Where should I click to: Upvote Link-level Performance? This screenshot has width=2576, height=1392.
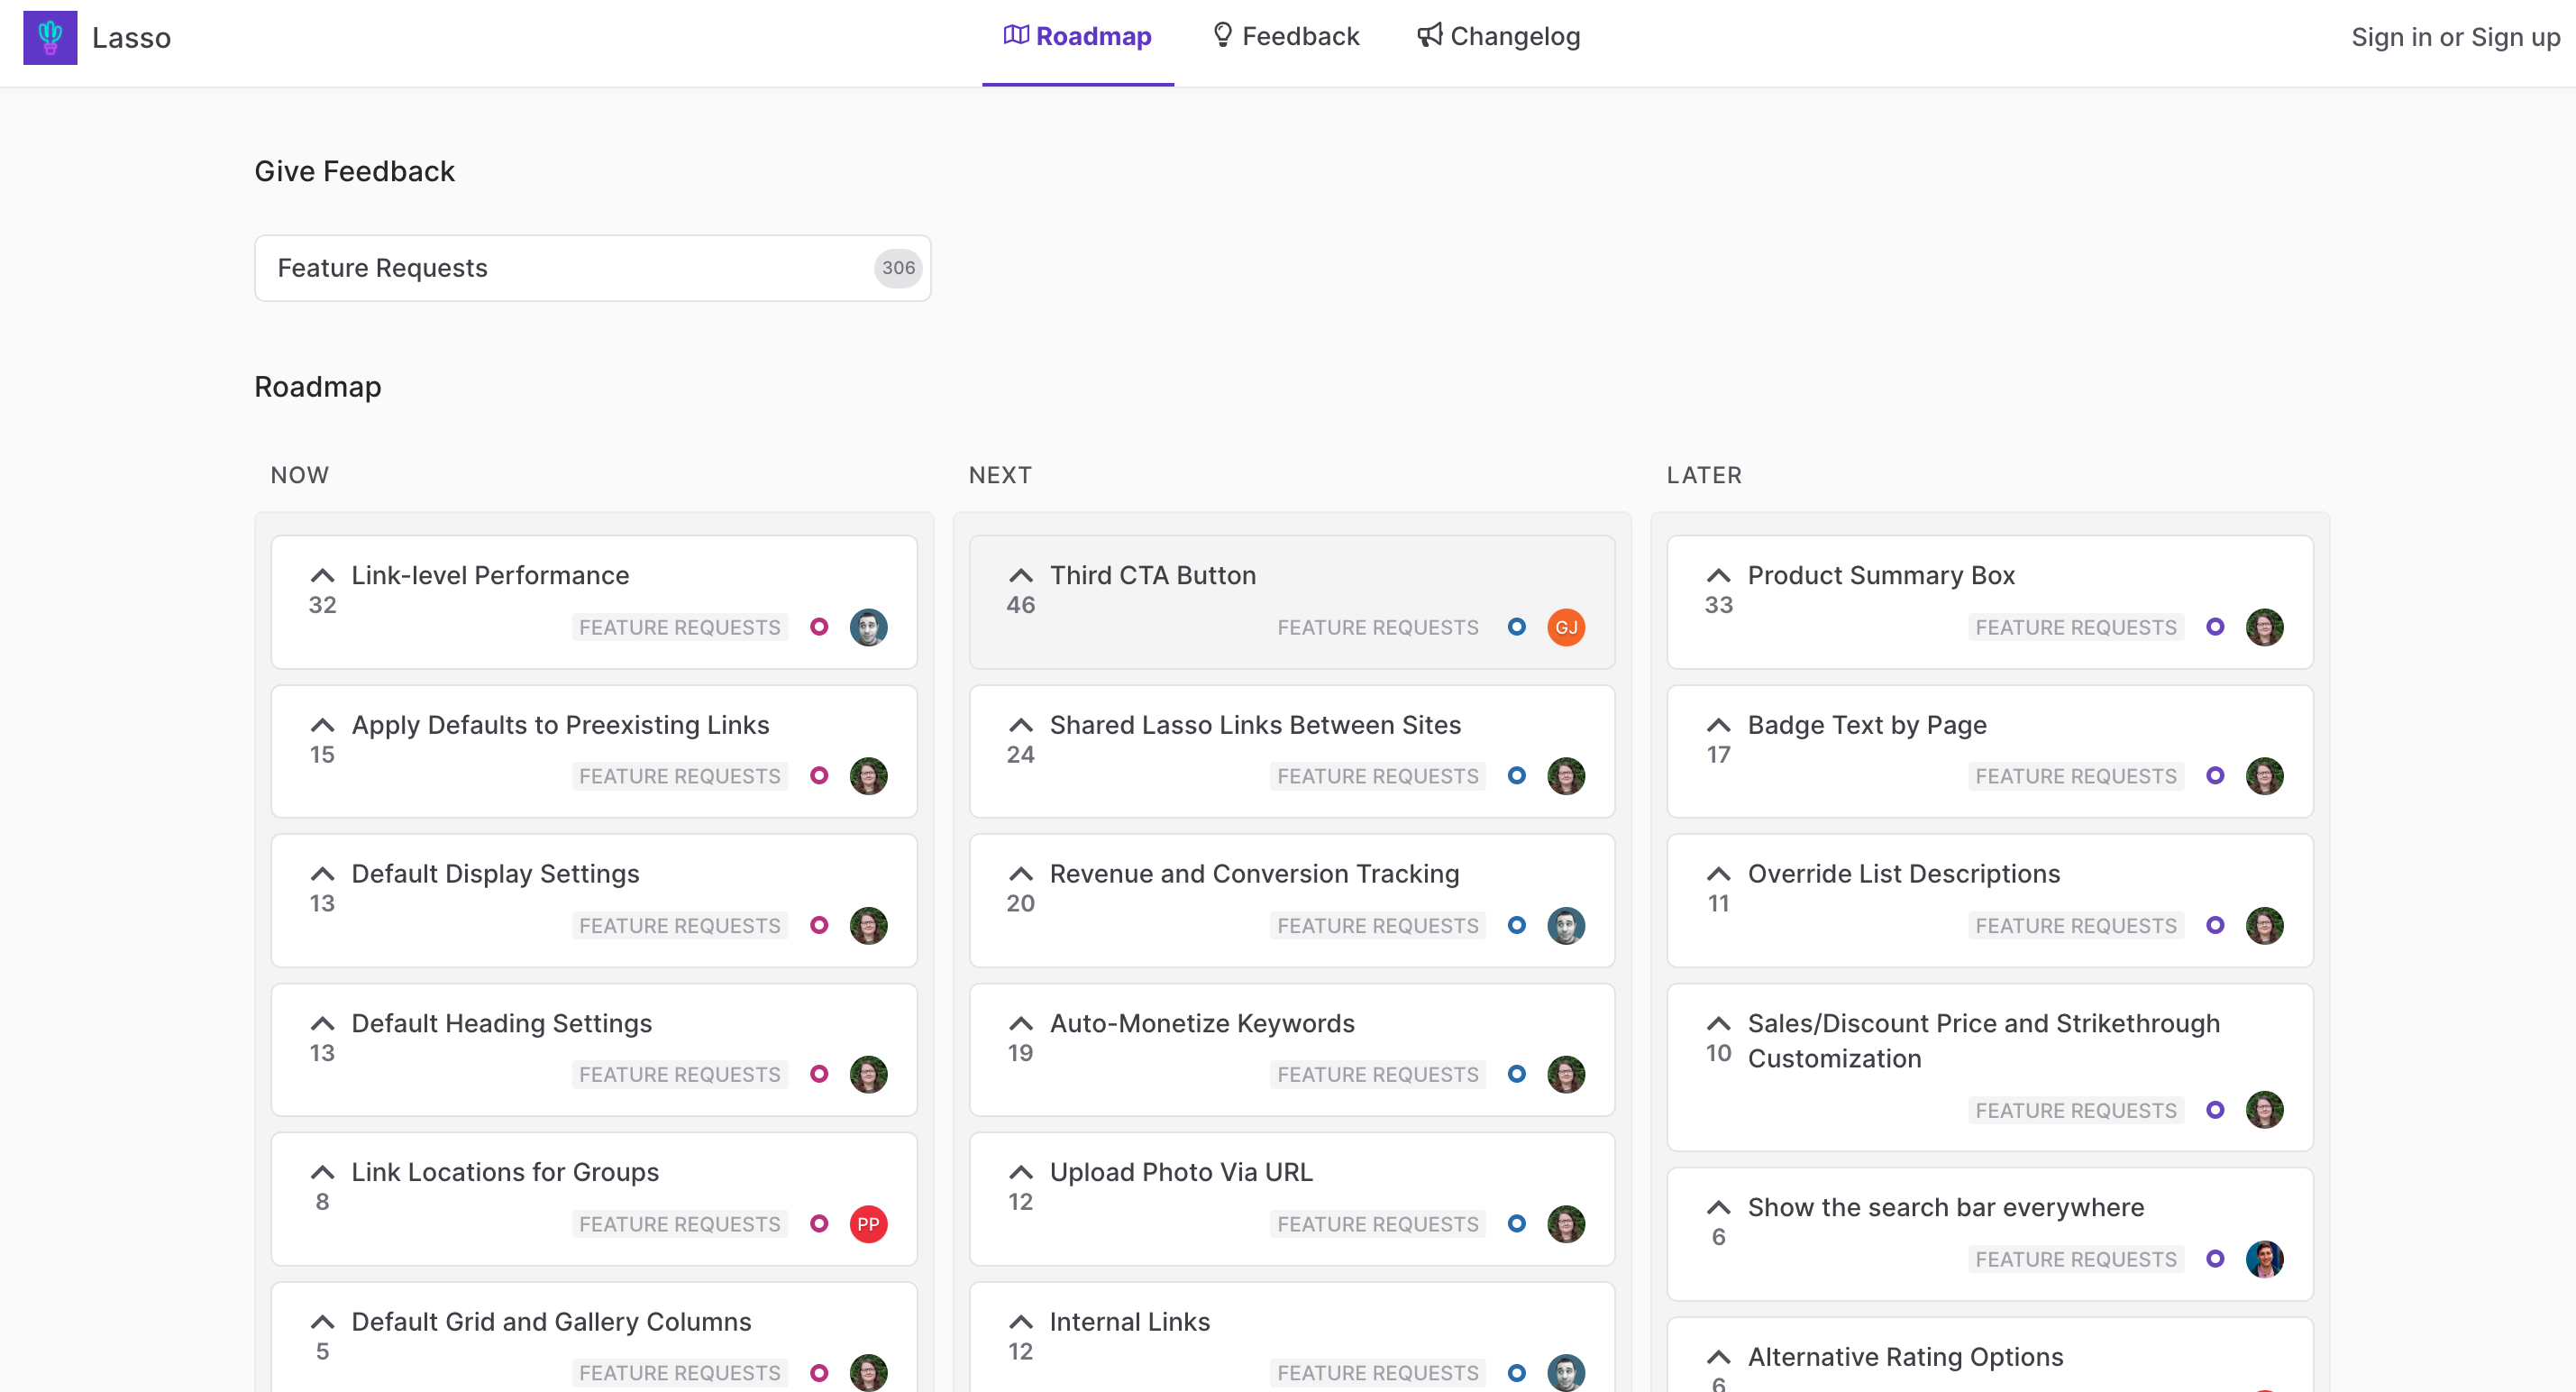(321, 576)
